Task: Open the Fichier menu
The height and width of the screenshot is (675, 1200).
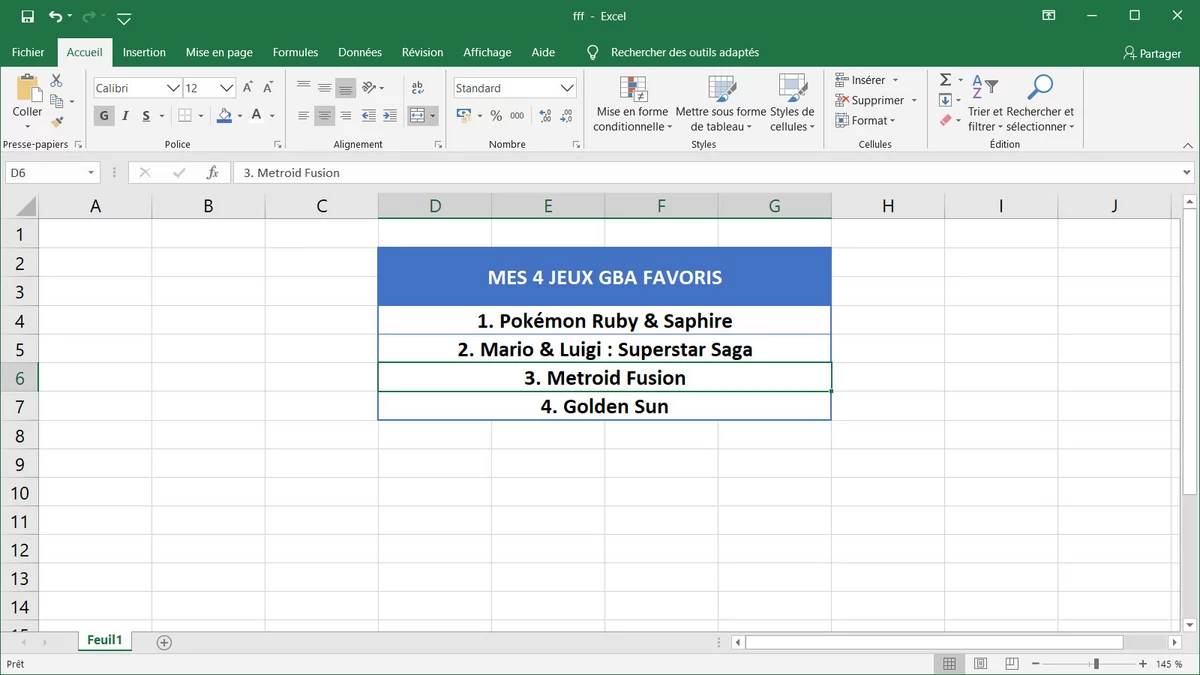Action: (28, 52)
